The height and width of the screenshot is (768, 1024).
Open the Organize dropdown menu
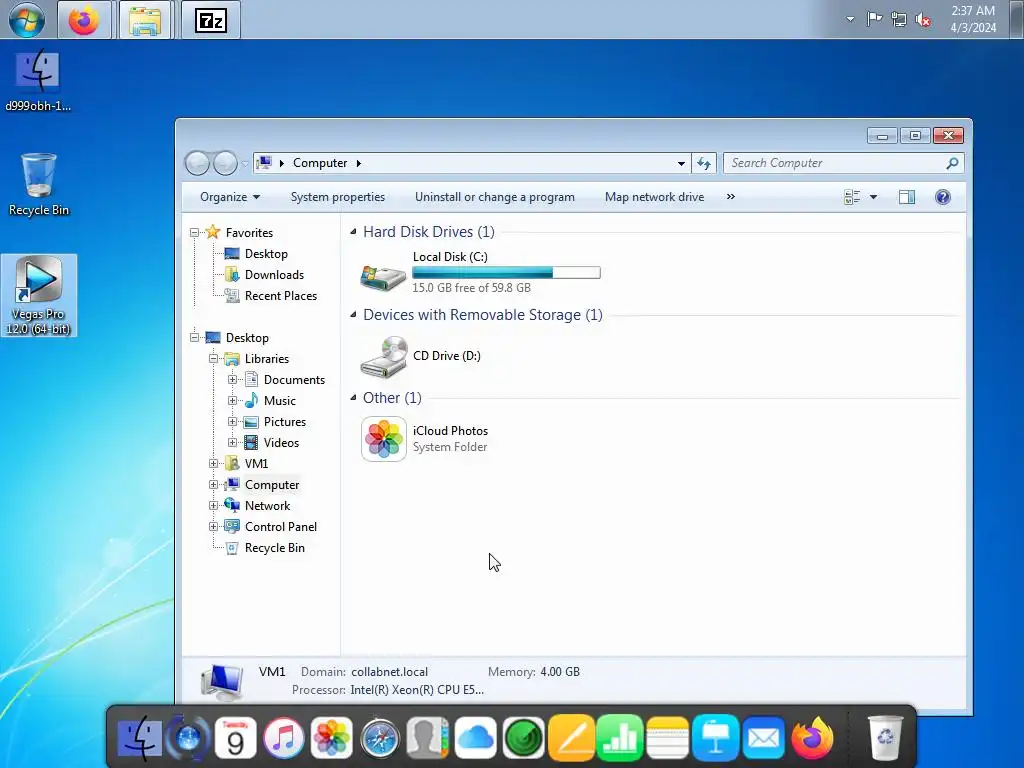coord(230,197)
